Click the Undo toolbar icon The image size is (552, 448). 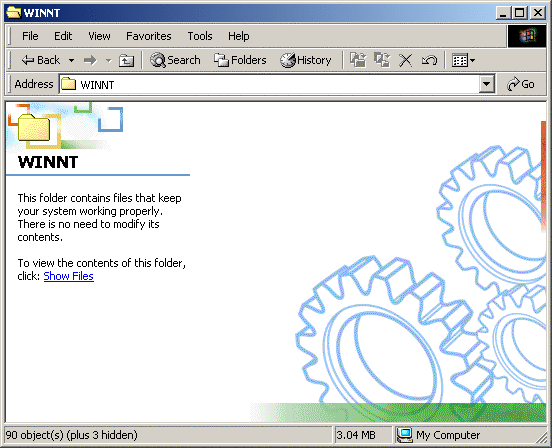(x=429, y=60)
